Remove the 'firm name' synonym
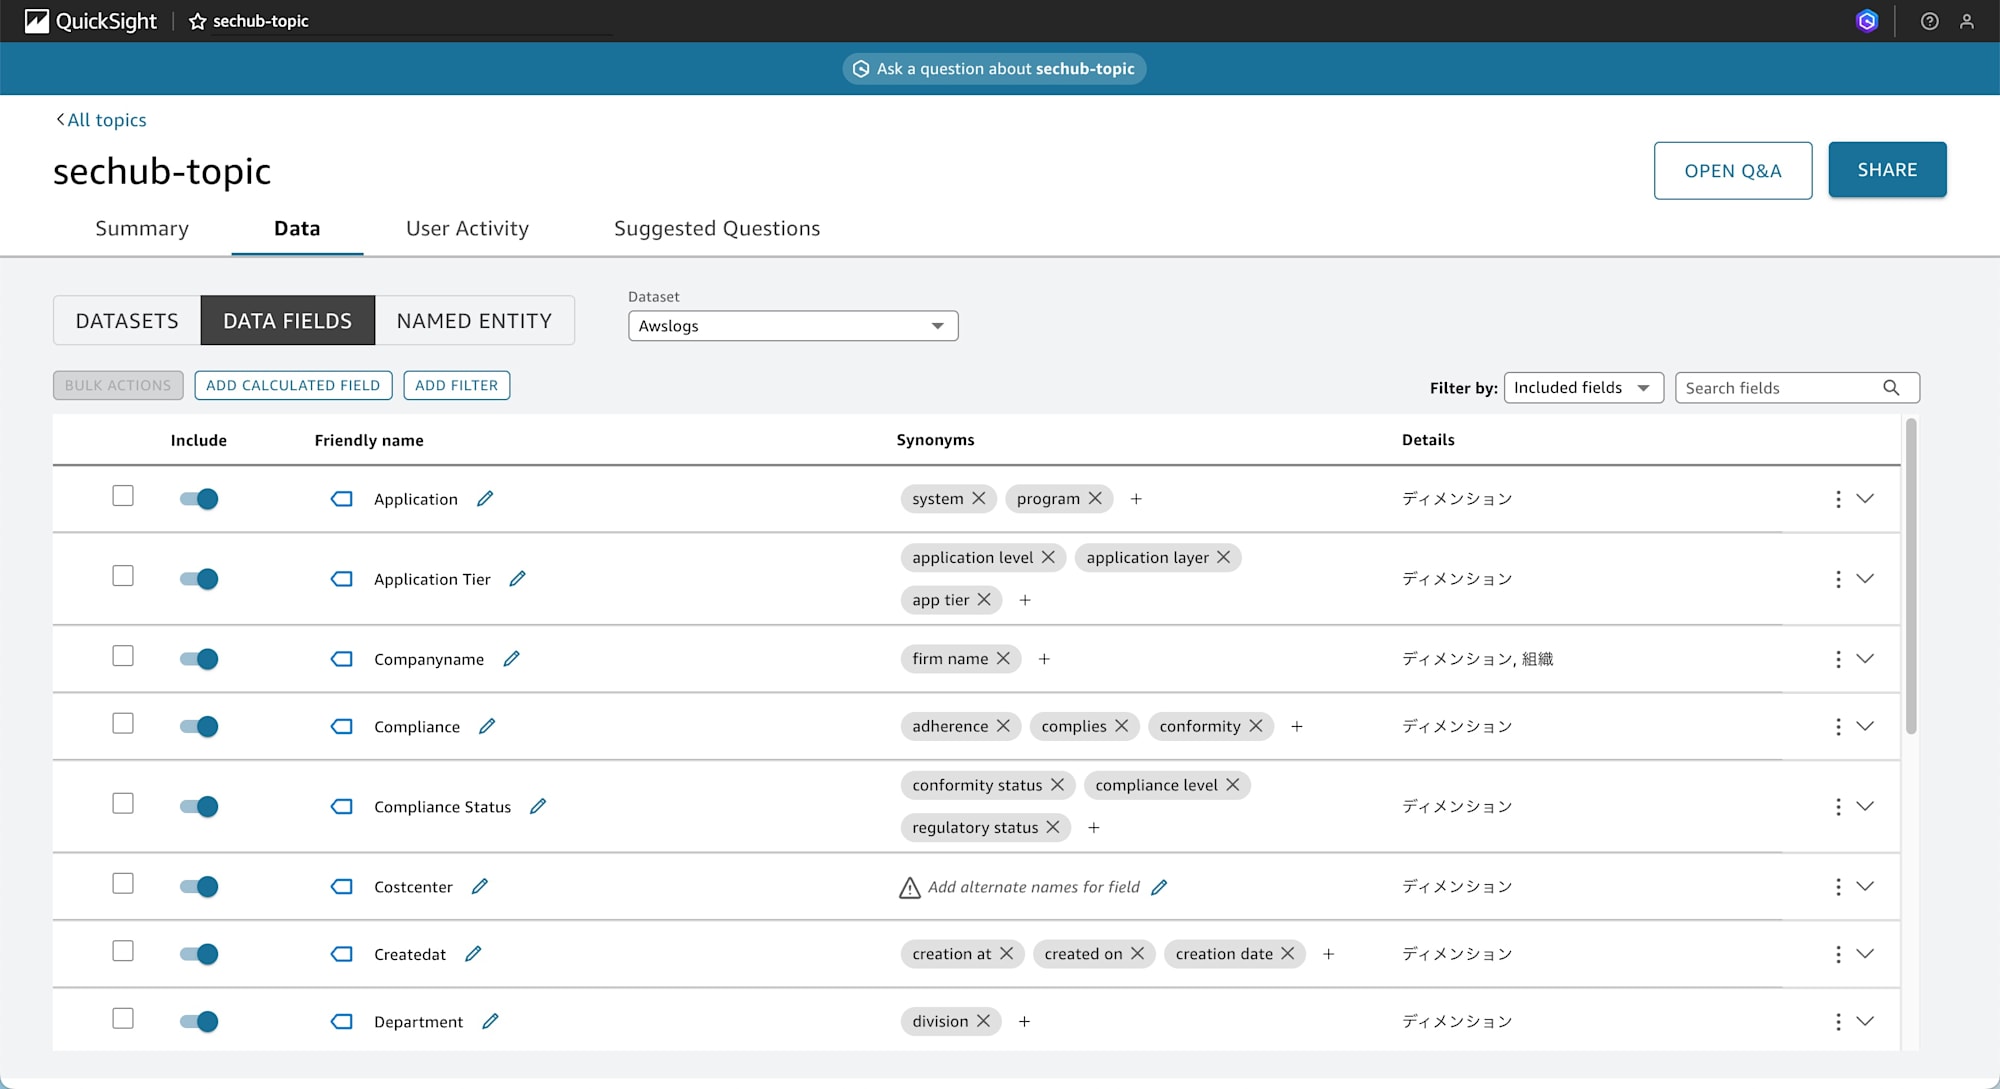Image resolution: width=2000 pixels, height=1089 pixels. (1003, 658)
